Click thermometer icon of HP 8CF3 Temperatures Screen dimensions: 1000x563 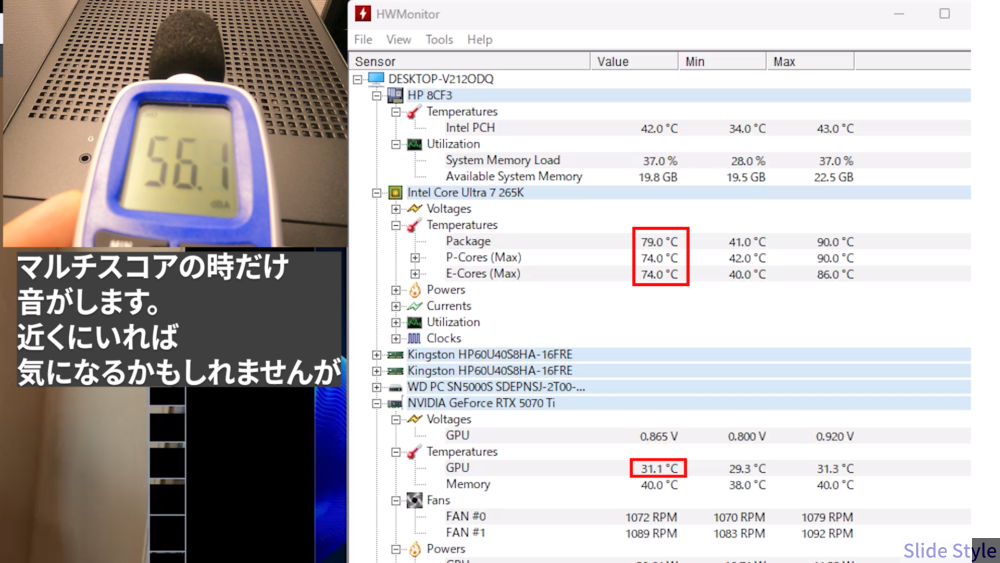[x=415, y=112]
